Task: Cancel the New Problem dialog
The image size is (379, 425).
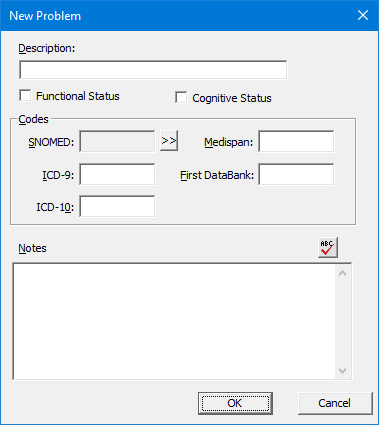Action: (335, 403)
